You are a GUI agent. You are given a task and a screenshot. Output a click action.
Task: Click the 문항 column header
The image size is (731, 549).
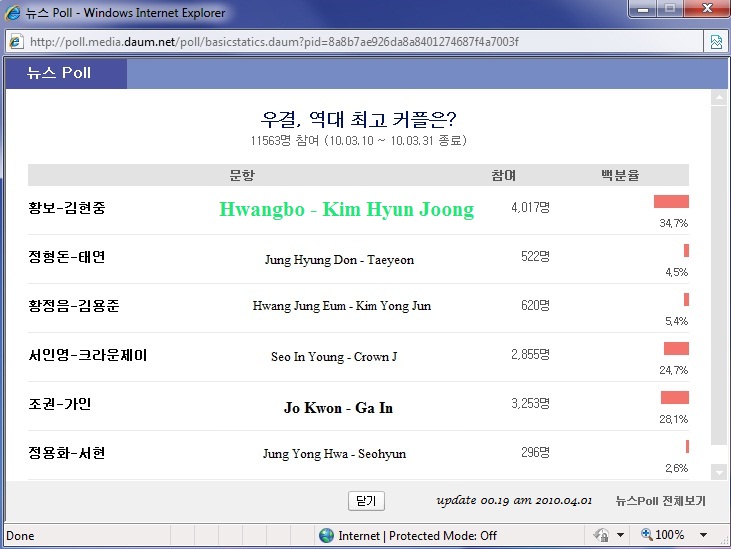(242, 175)
